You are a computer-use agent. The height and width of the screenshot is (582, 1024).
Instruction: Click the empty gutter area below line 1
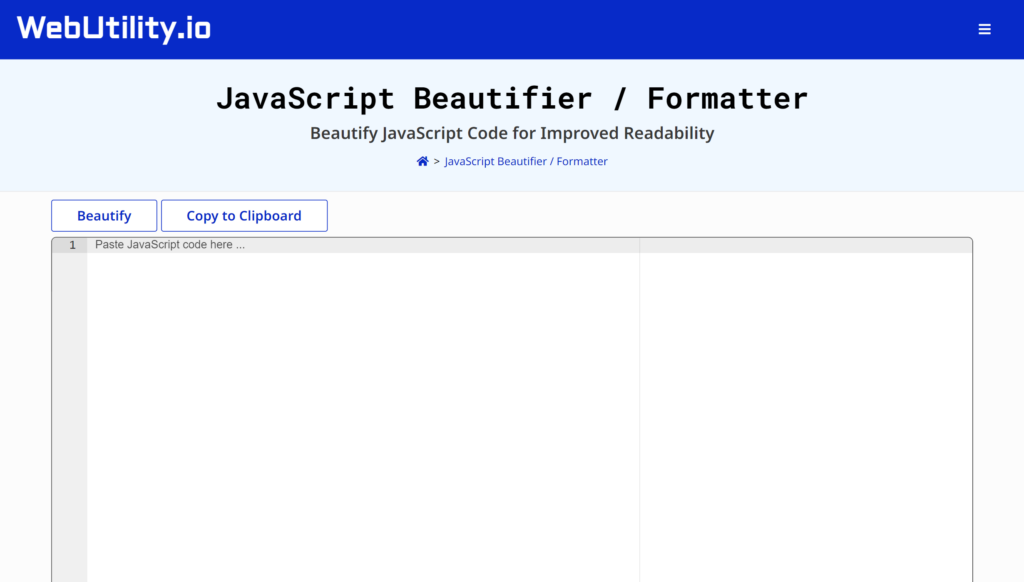click(69, 418)
